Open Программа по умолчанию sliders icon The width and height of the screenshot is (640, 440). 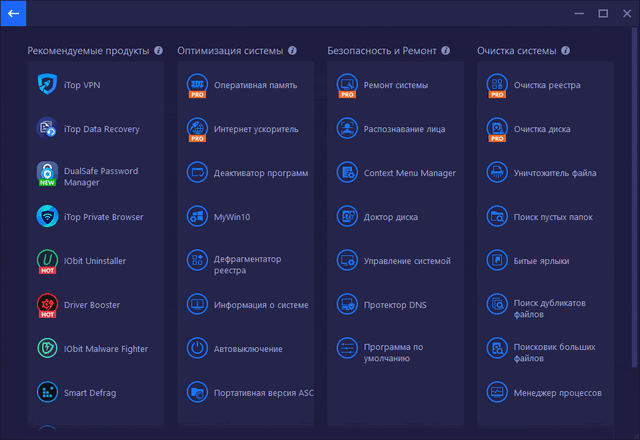347,348
